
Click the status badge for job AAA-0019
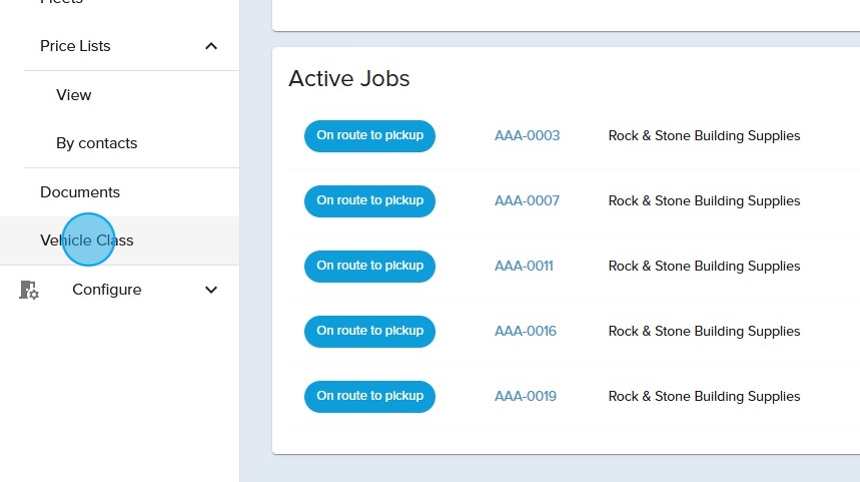370,396
